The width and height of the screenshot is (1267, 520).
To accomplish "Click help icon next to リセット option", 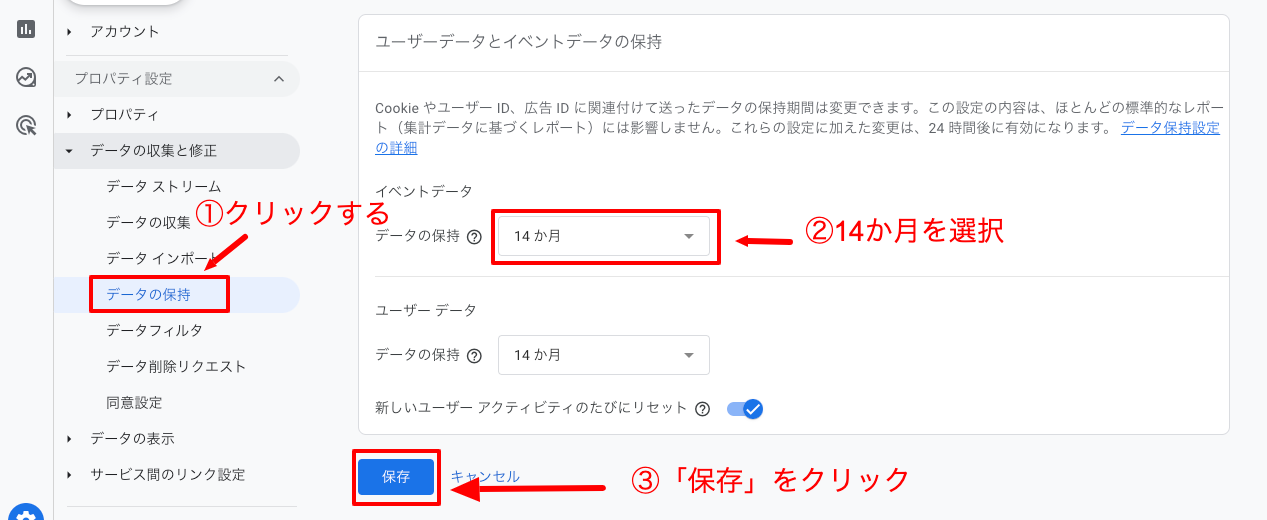I will click(x=702, y=409).
